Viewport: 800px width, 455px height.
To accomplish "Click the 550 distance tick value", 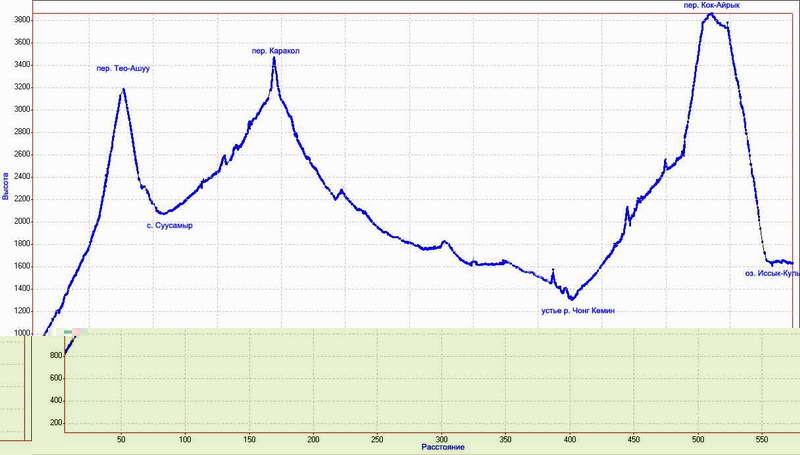I will (761, 439).
